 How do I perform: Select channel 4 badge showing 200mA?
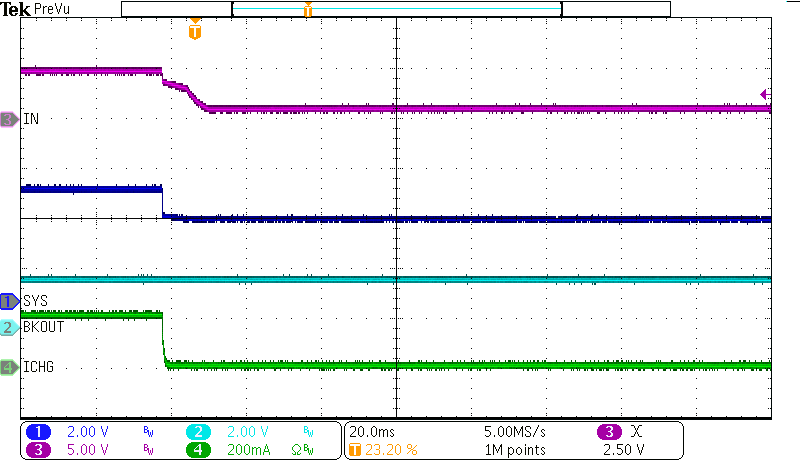click(x=200, y=449)
